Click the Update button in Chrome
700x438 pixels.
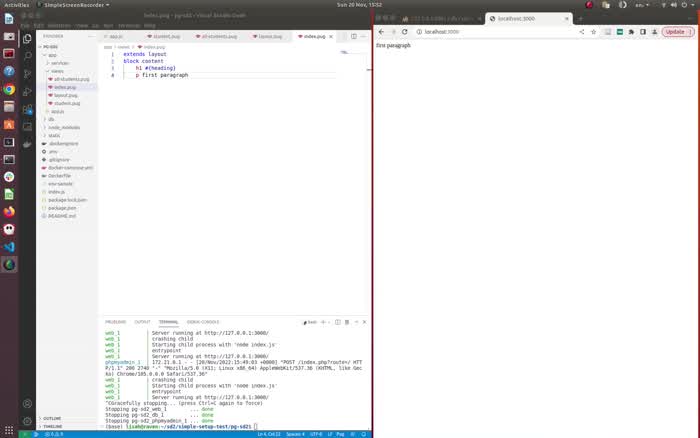click(x=675, y=32)
